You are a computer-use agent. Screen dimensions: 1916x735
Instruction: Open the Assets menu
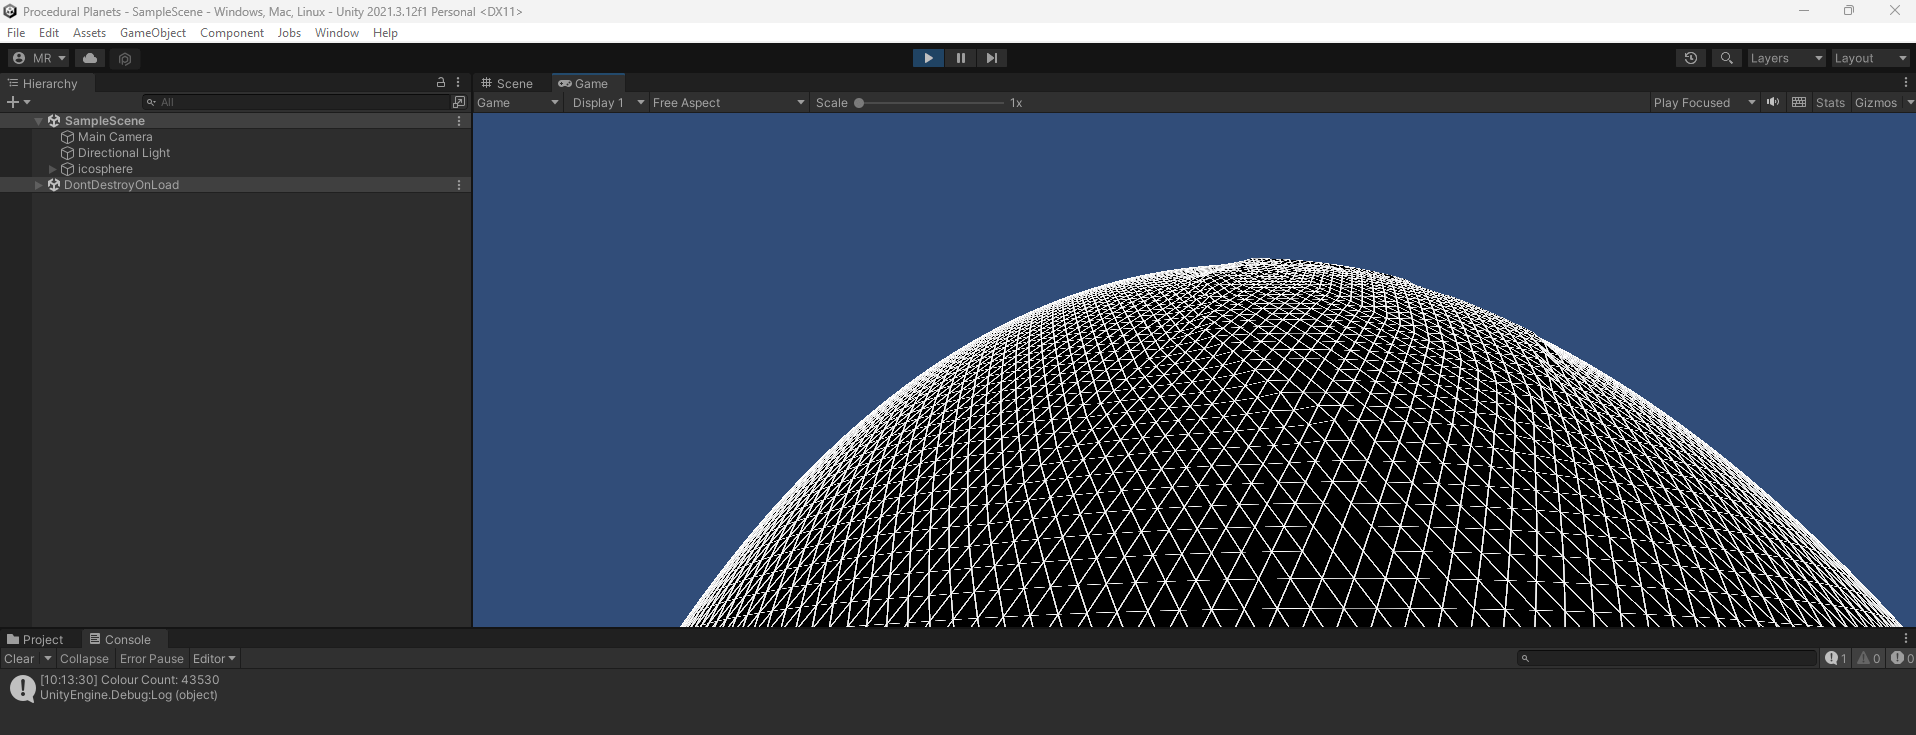[89, 33]
